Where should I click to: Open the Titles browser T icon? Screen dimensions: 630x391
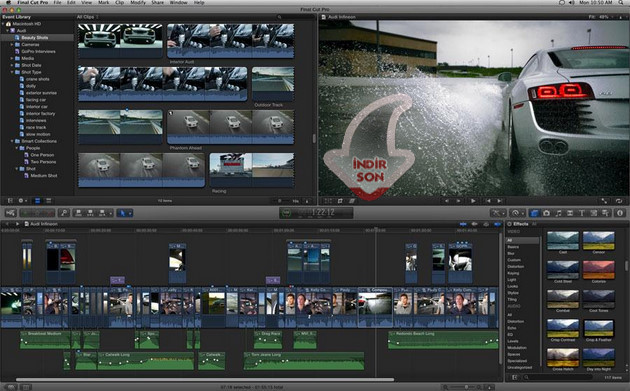click(581, 213)
